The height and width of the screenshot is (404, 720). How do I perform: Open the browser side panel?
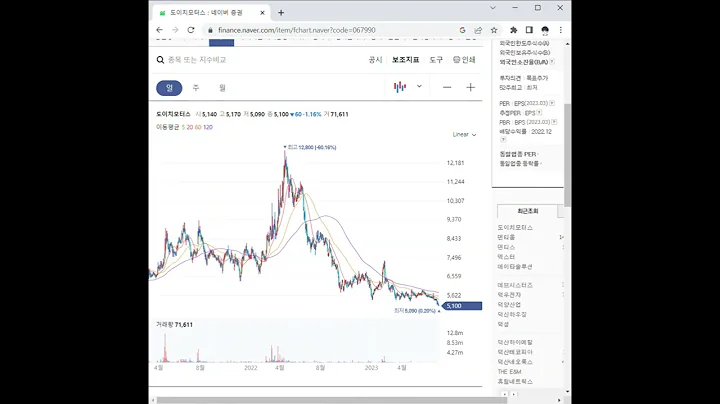tap(529, 30)
